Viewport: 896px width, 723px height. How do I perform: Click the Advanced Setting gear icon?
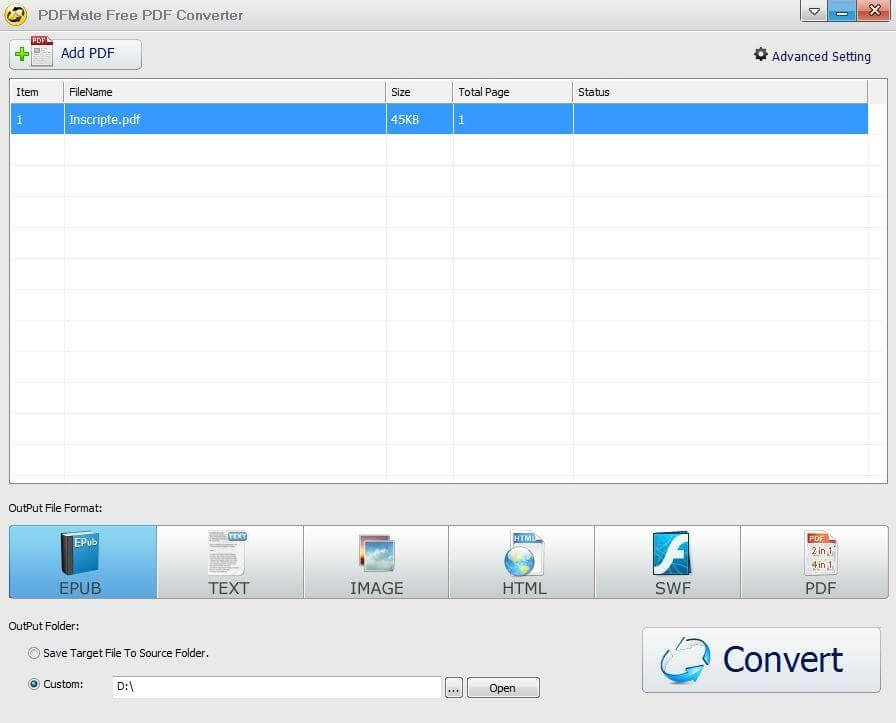pyautogui.click(x=761, y=56)
